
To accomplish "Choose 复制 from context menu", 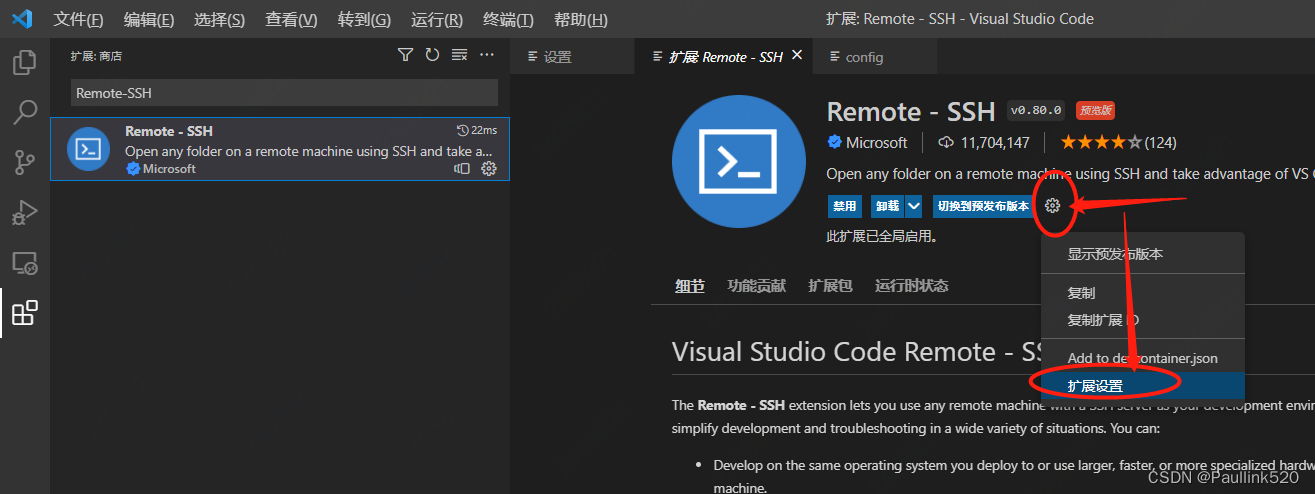I will pyautogui.click(x=1143, y=293).
